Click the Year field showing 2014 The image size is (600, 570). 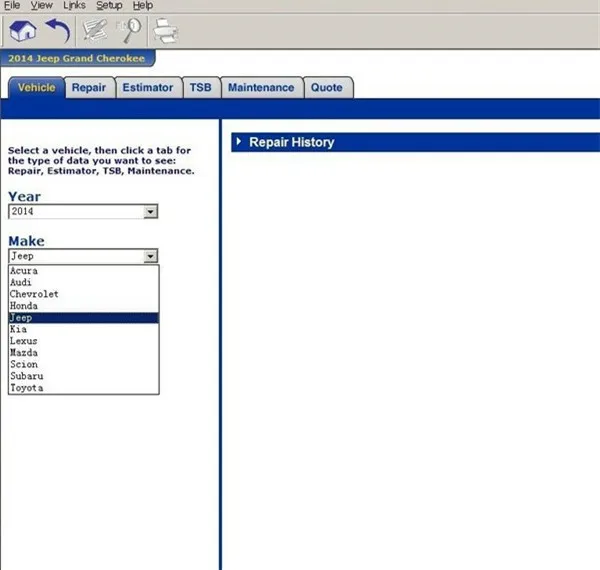pyautogui.click(x=83, y=212)
